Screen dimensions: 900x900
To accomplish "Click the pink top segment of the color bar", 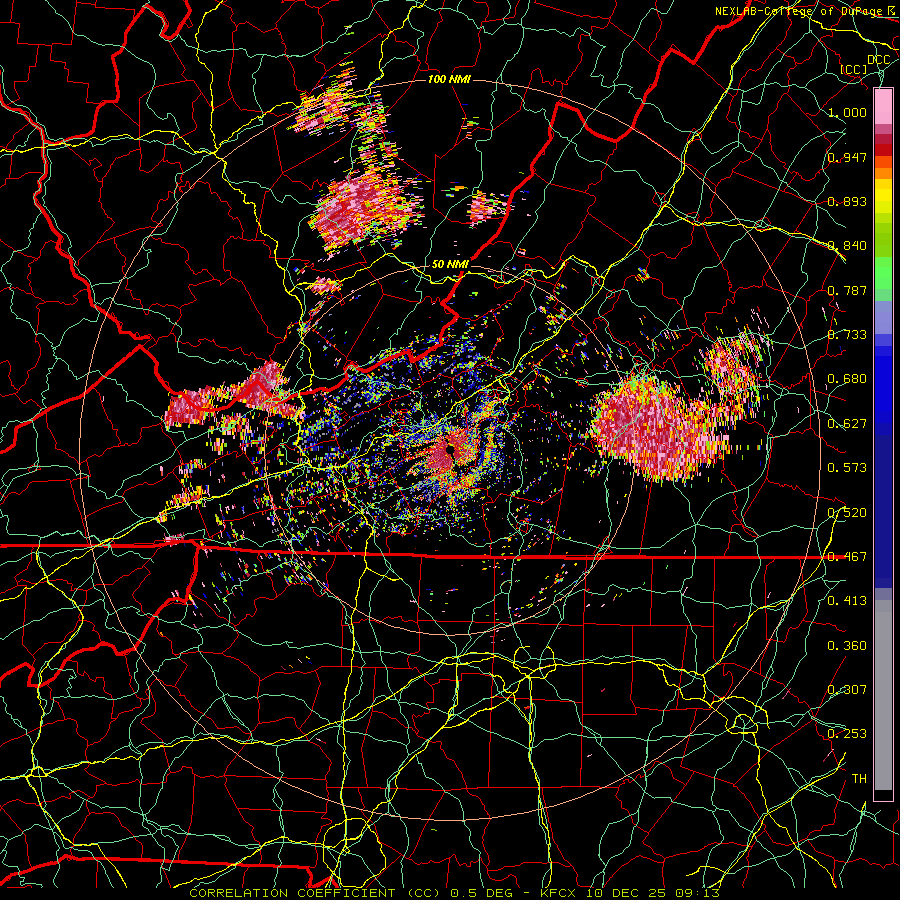I will coord(883,106).
